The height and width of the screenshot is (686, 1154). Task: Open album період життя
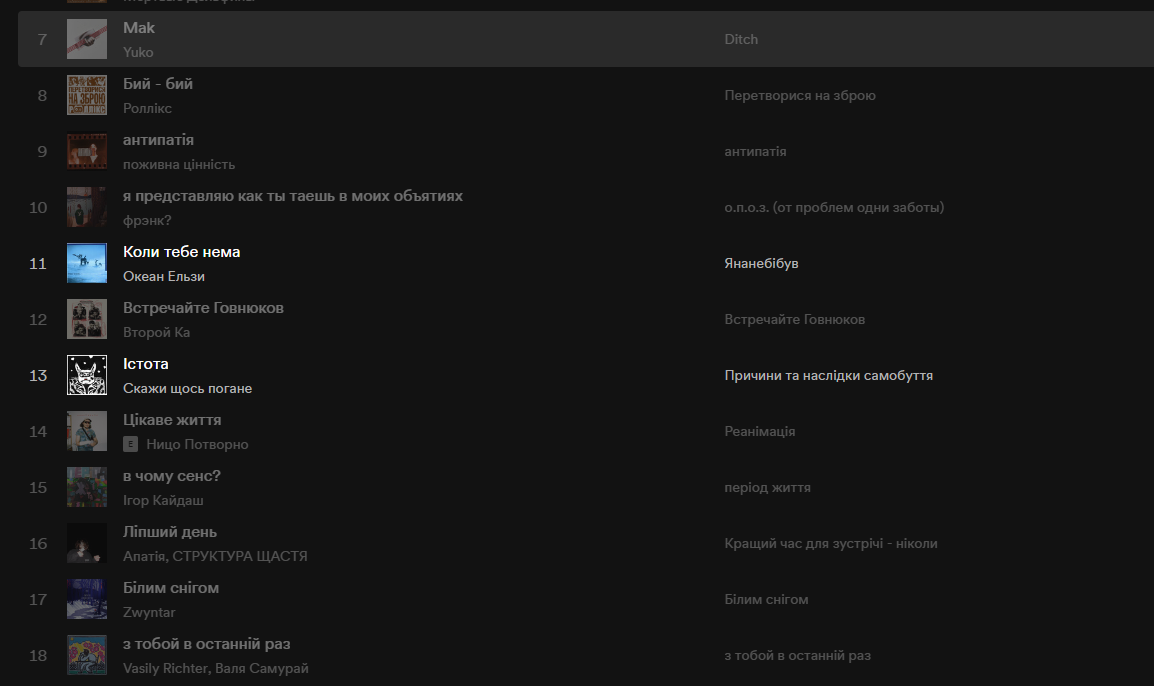[x=768, y=487]
